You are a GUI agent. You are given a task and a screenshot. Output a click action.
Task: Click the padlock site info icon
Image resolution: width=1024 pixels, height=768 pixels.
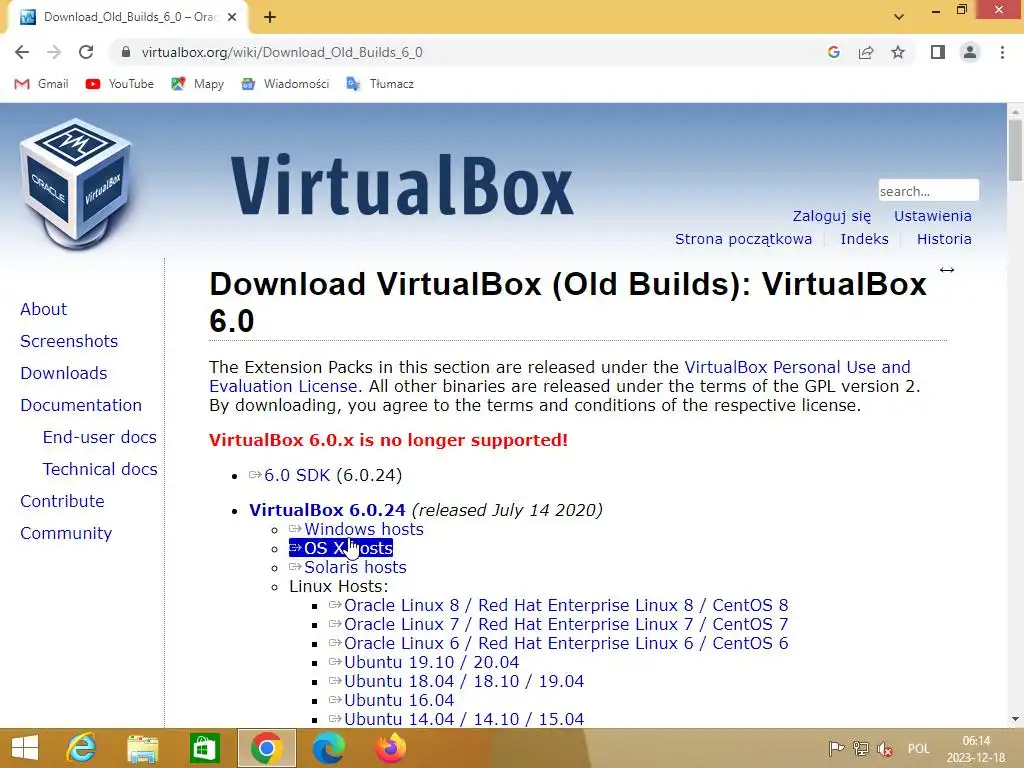click(127, 52)
